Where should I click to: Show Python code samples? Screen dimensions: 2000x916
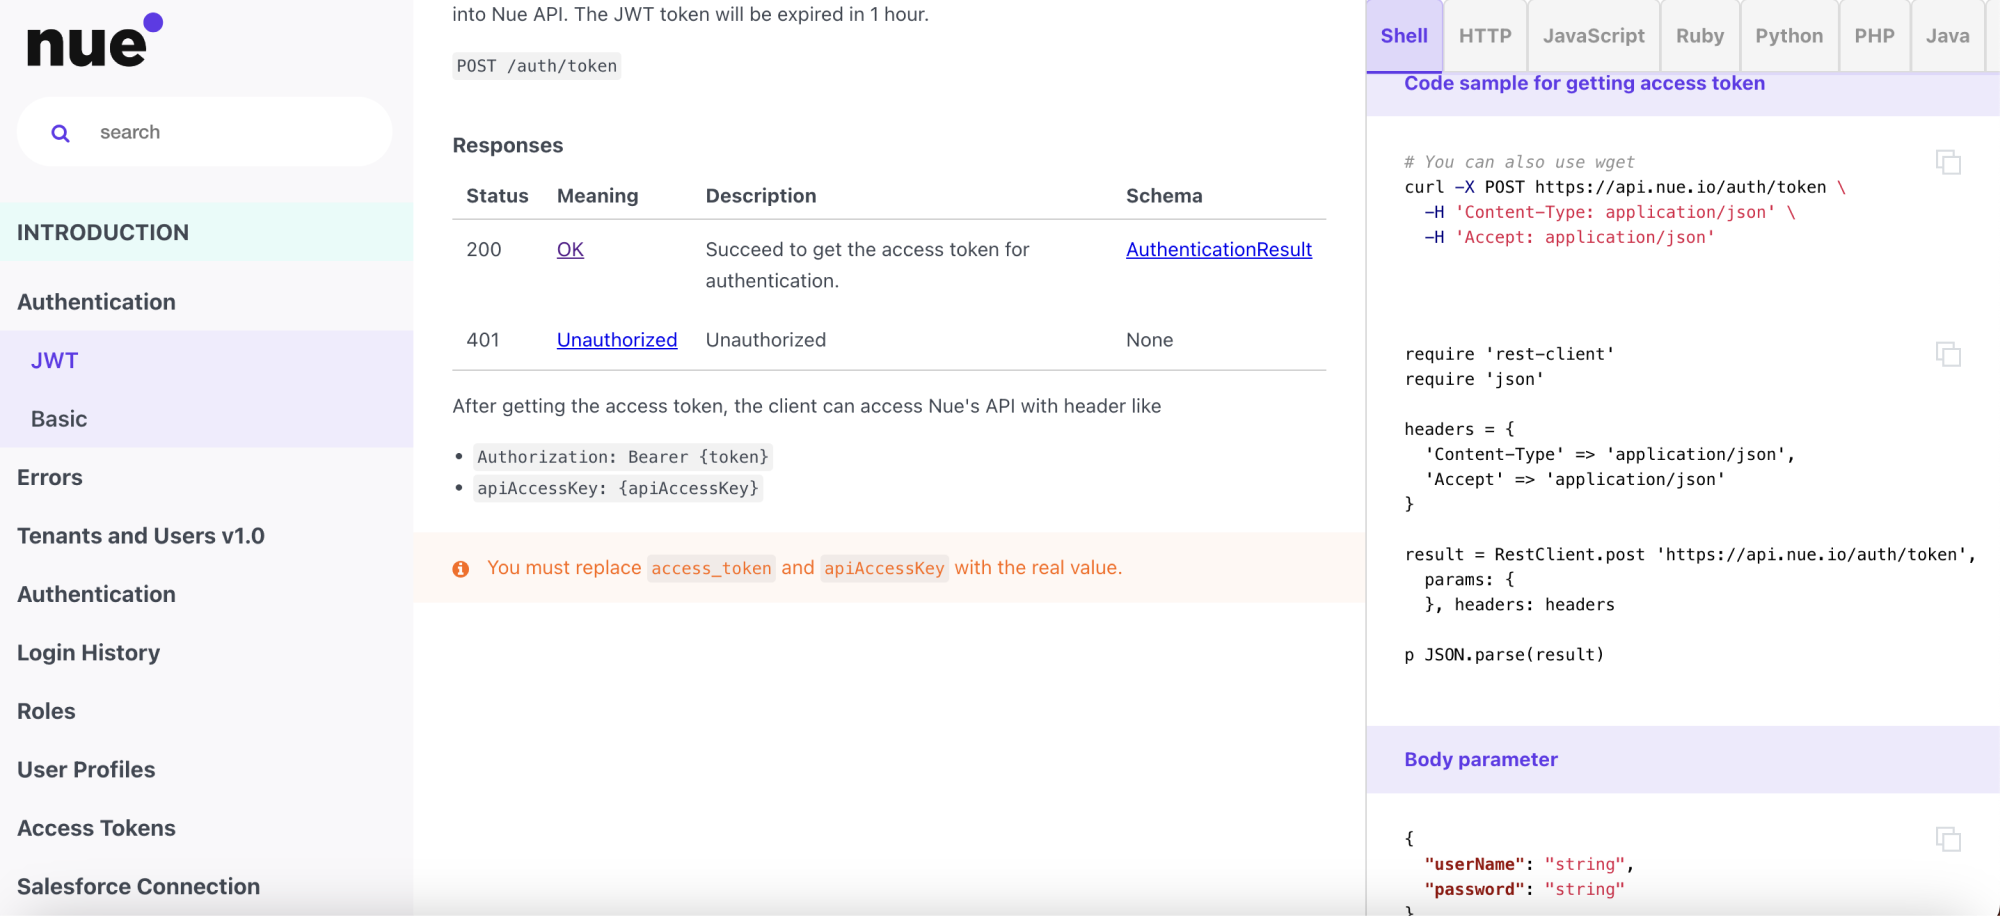coord(1788,36)
